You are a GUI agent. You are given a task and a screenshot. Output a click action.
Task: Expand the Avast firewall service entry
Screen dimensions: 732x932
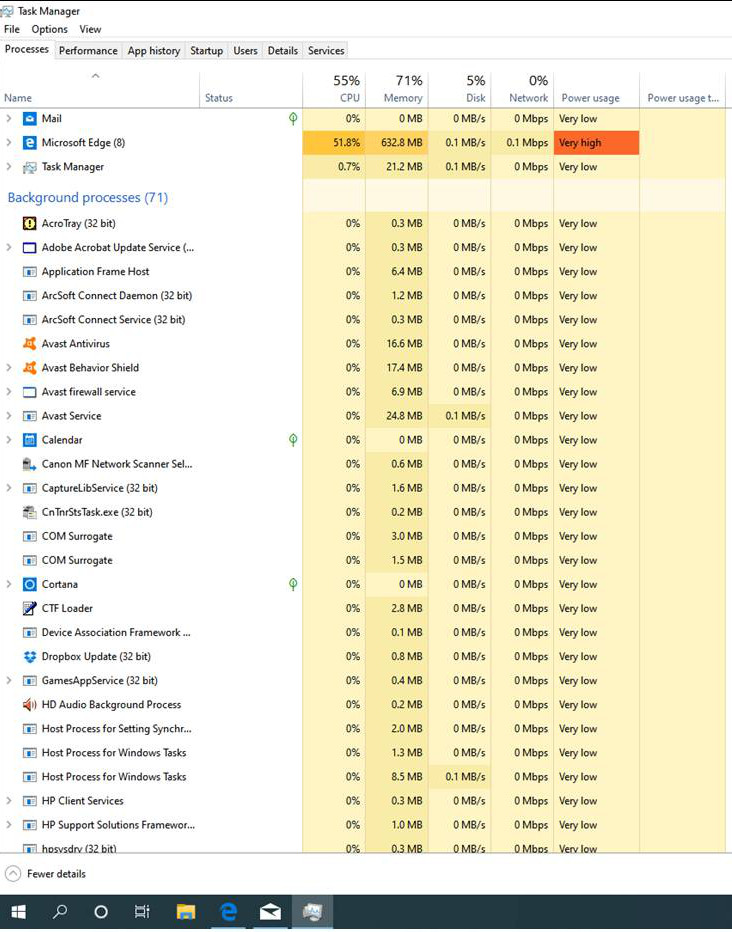tap(9, 392)
